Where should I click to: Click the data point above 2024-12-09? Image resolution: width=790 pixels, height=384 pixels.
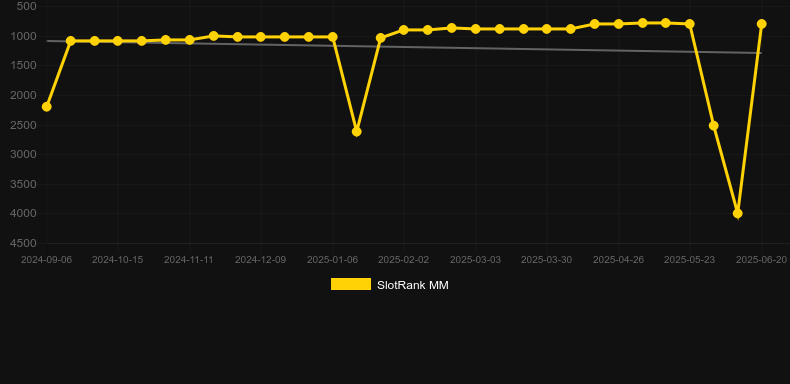[x=260, y=37]
